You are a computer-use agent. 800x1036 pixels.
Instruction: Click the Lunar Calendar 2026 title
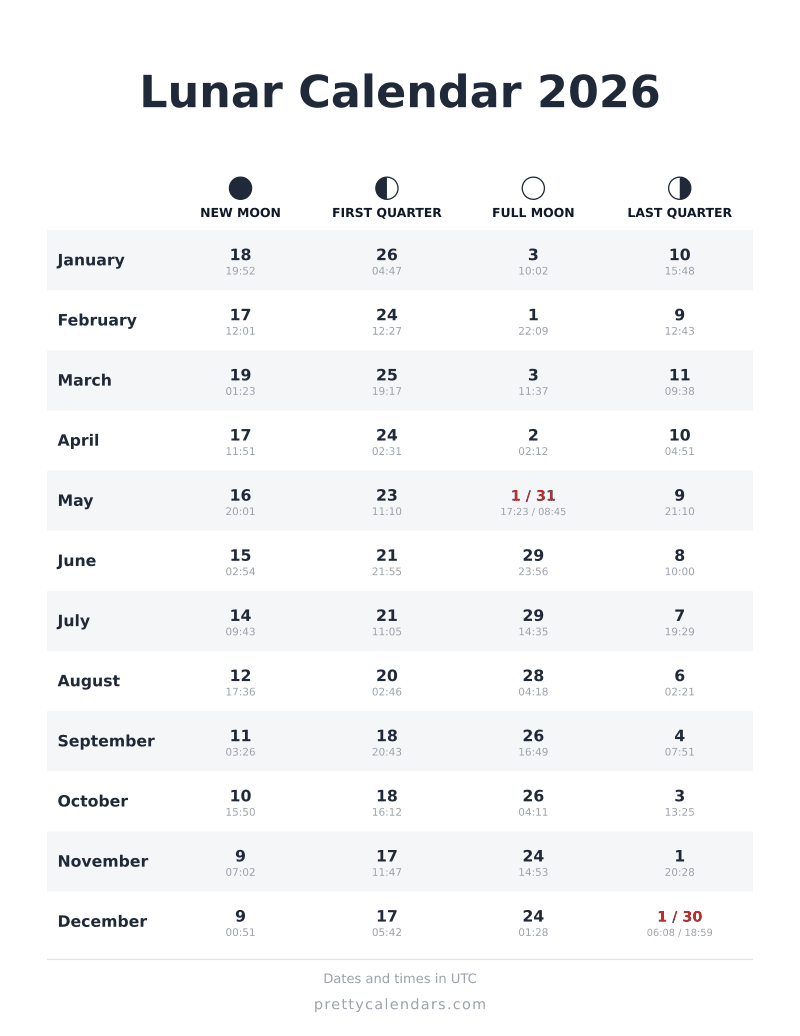click(400, 91)
